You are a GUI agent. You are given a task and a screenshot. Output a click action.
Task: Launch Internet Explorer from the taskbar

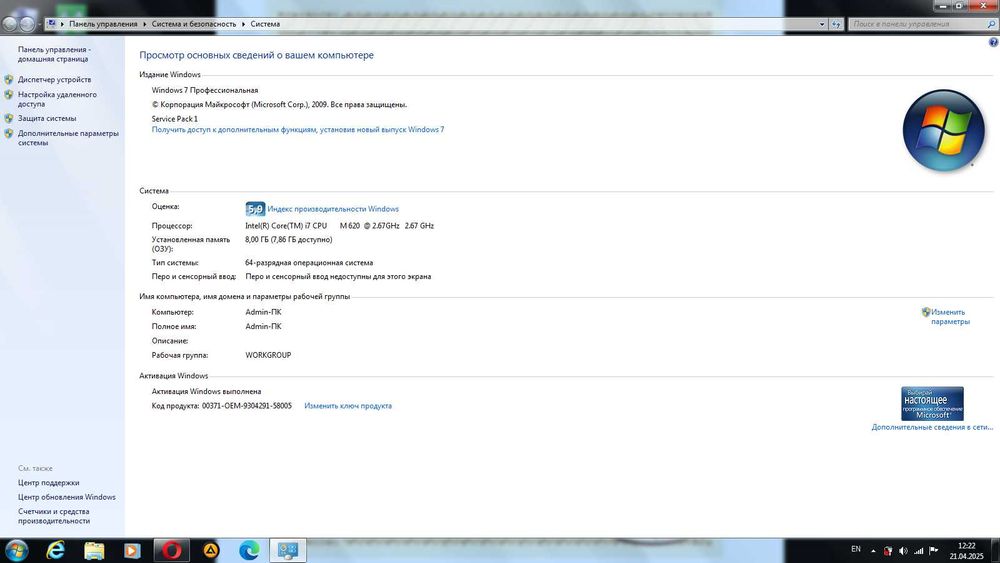[x=56, y=550]
